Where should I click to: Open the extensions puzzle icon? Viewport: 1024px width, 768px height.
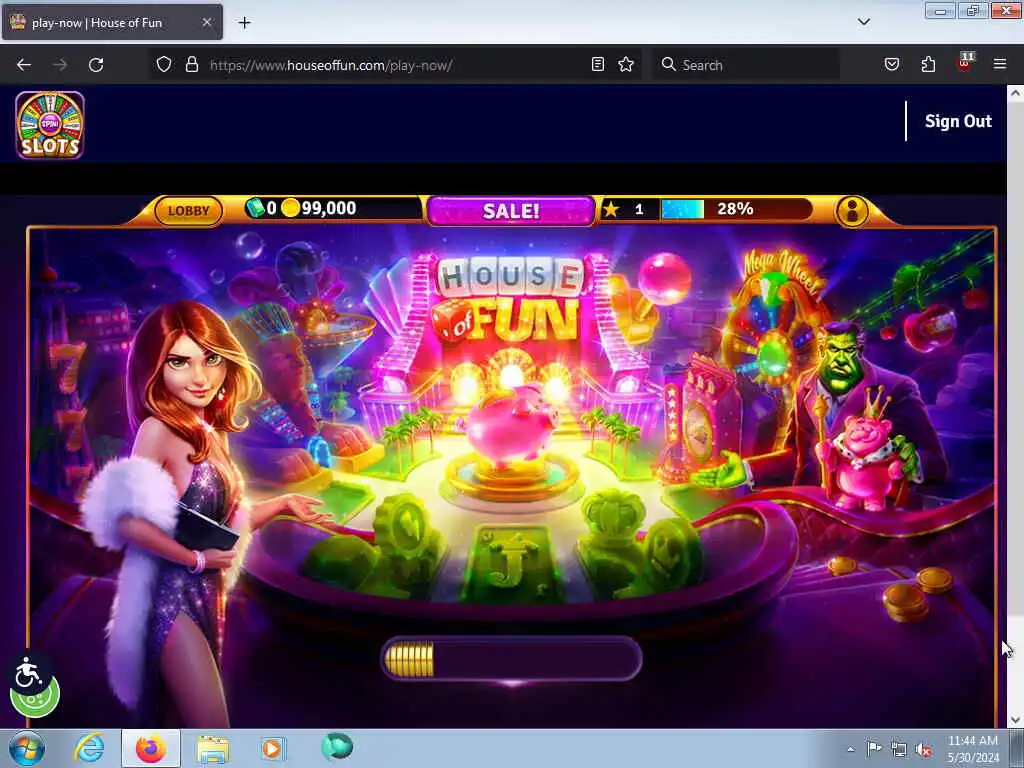click(x=928, y=64)
